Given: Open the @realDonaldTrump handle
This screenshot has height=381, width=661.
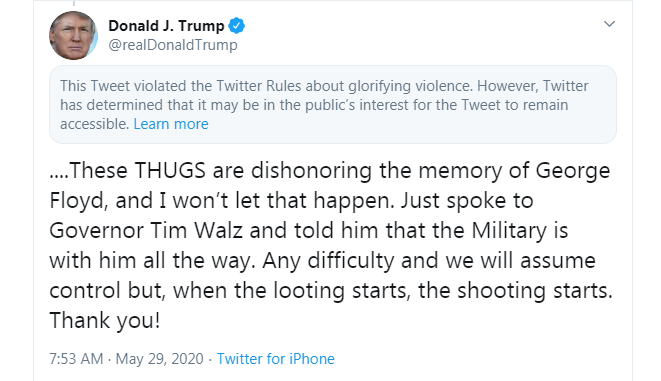Looking at the screenshot, I should (x=173, y=45).
